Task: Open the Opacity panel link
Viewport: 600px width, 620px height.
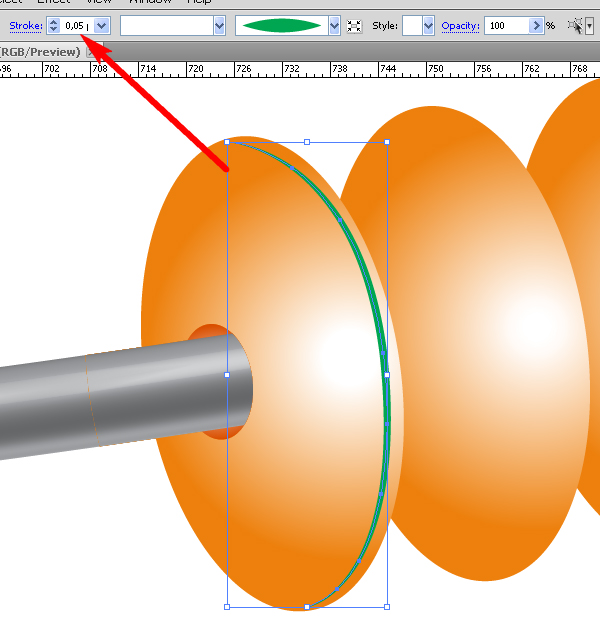Action: click(460, 26)
